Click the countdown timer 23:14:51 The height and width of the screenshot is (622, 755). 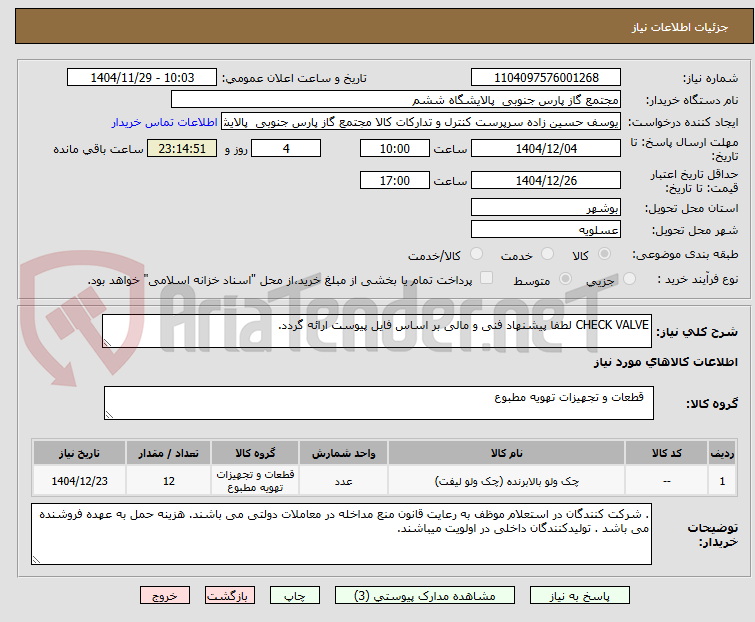[182, 148]
